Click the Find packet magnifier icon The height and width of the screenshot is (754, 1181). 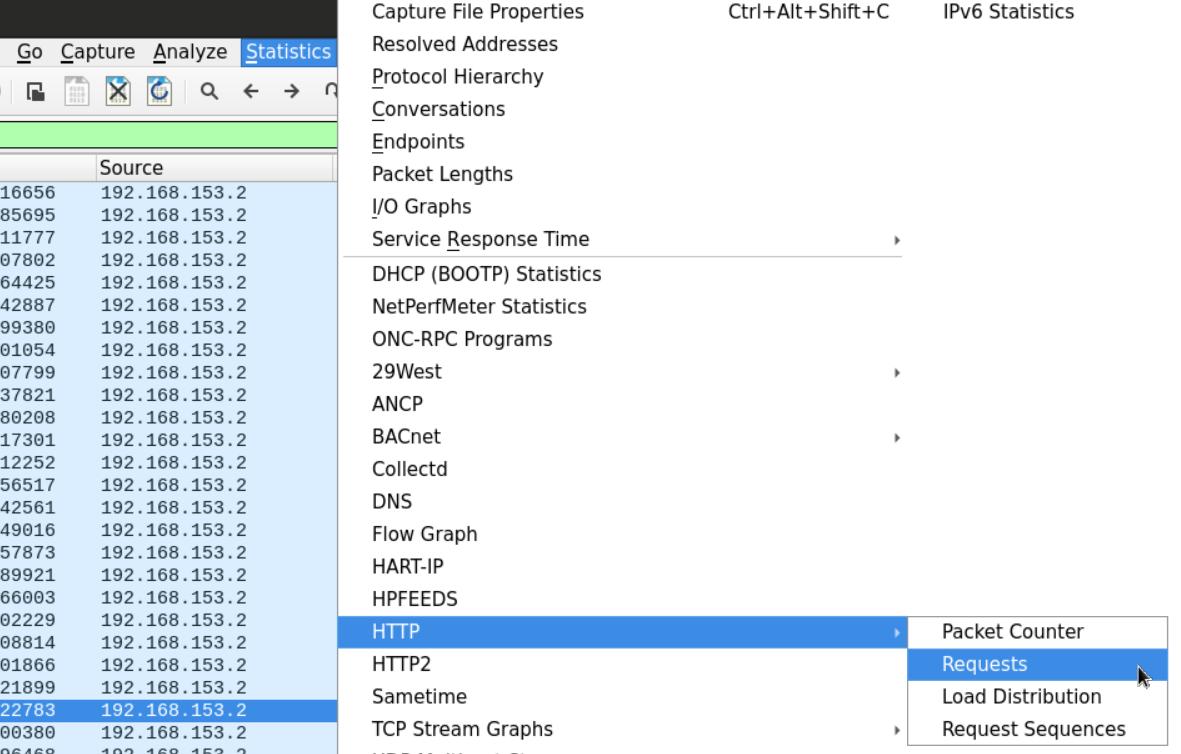[209, 92]
